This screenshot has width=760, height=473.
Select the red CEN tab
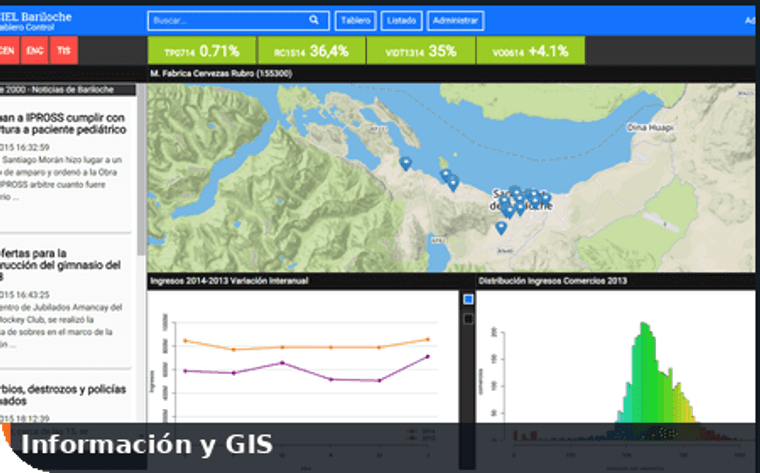(x=8, y=50)
